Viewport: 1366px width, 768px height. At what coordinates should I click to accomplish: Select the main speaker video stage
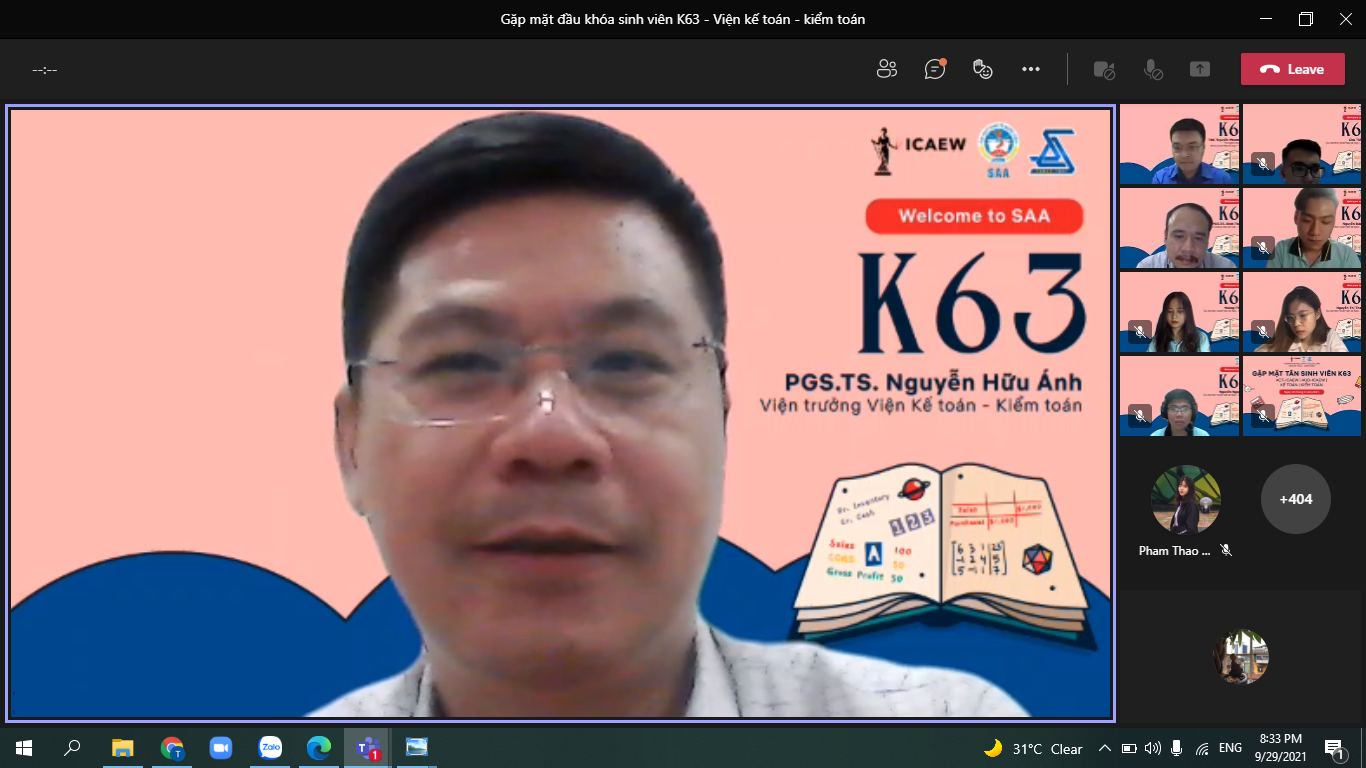pos(560,412)
